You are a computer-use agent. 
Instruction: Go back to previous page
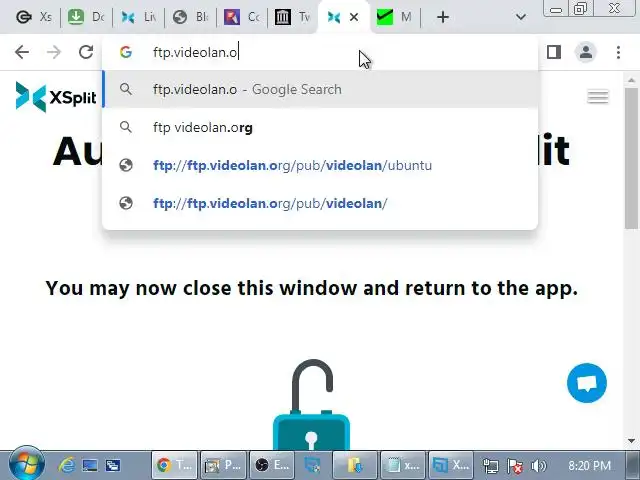click(x=22, y=52)
